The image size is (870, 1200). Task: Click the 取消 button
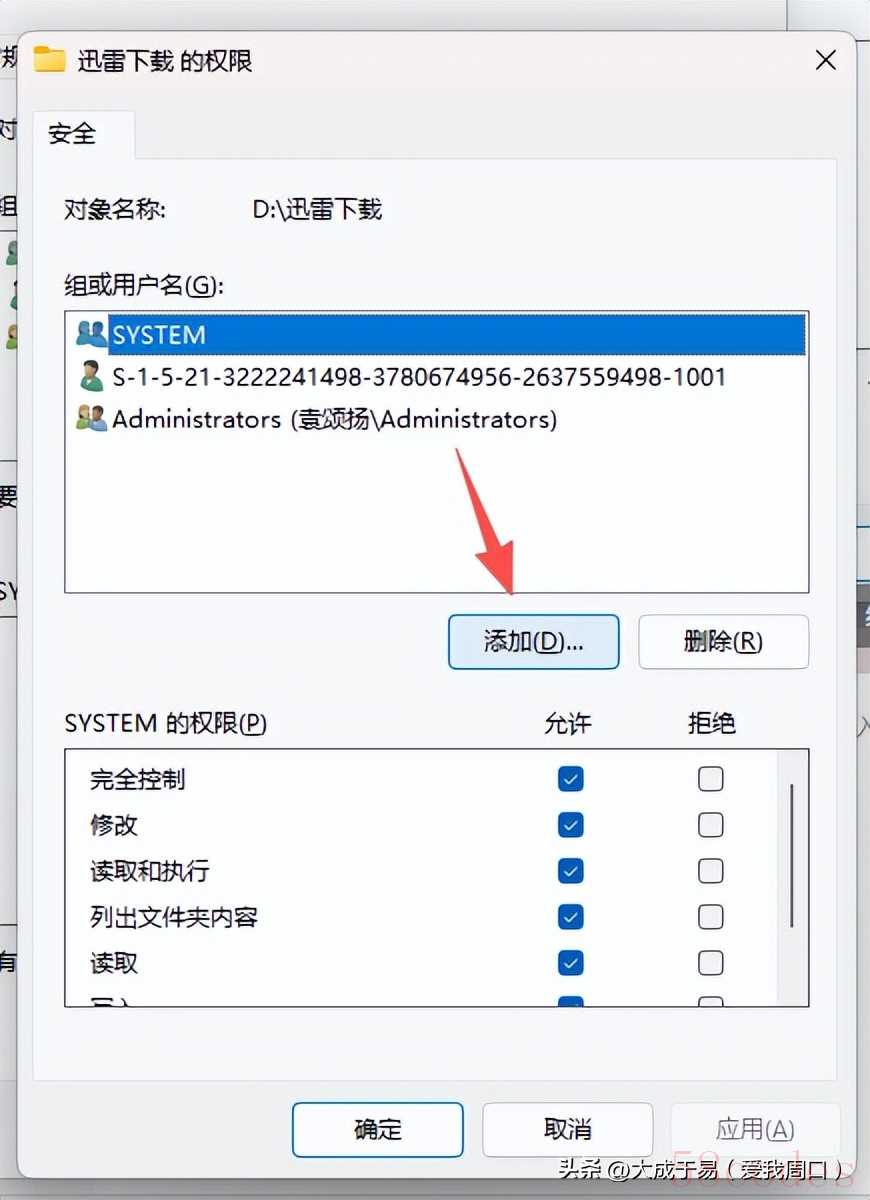(568, 1130)
